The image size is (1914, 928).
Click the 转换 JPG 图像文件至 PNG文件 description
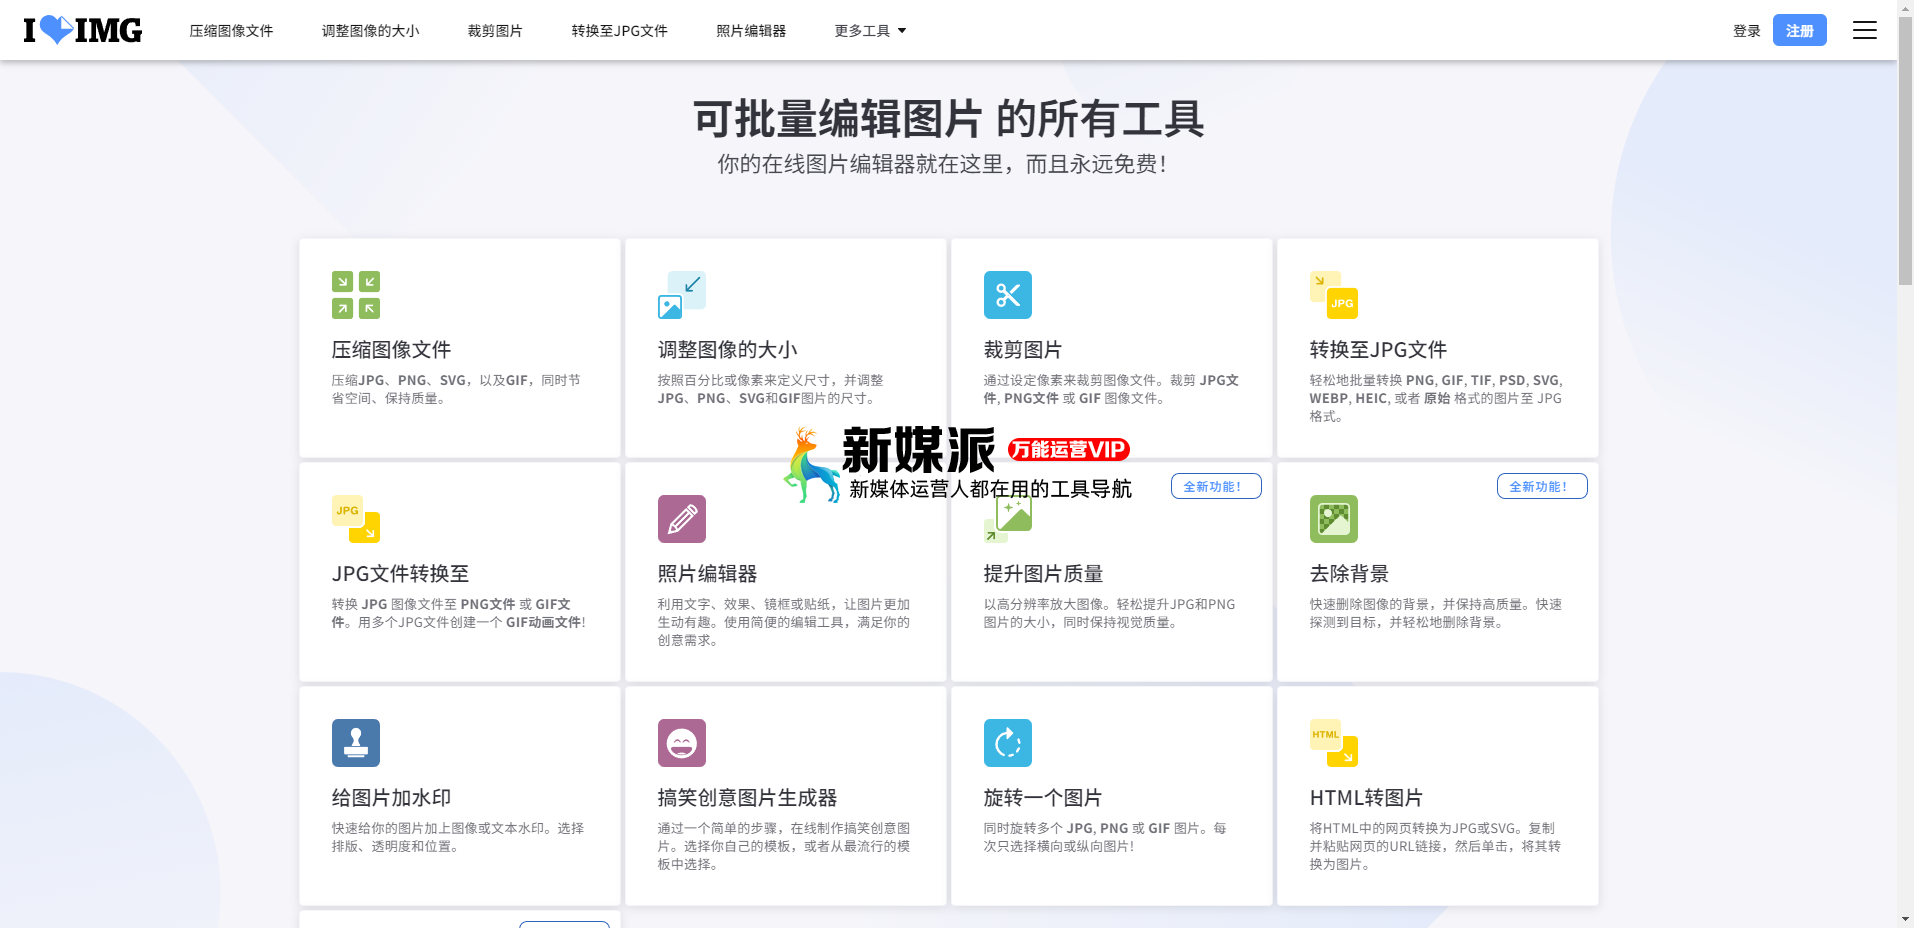(x=459, y=613)
